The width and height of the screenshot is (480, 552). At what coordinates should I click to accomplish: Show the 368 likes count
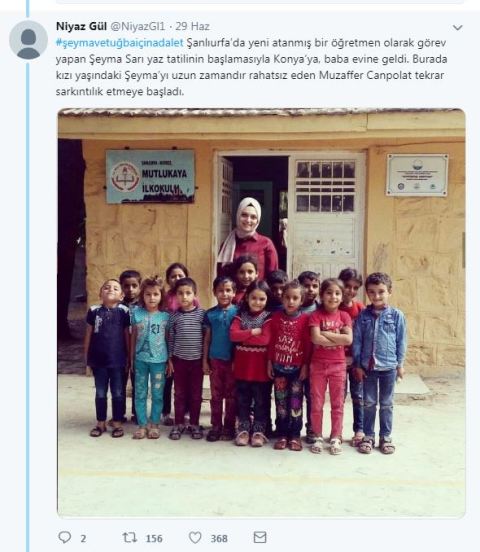(x=219, y=538)
